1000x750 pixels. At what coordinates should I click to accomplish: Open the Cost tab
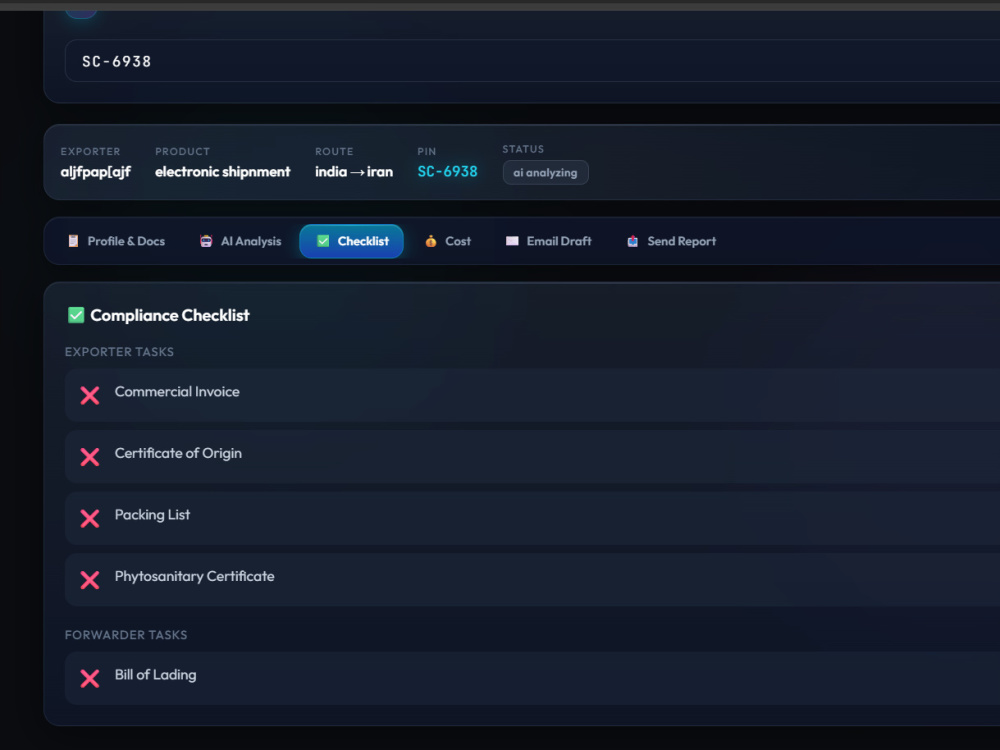(x=448, y=241)
